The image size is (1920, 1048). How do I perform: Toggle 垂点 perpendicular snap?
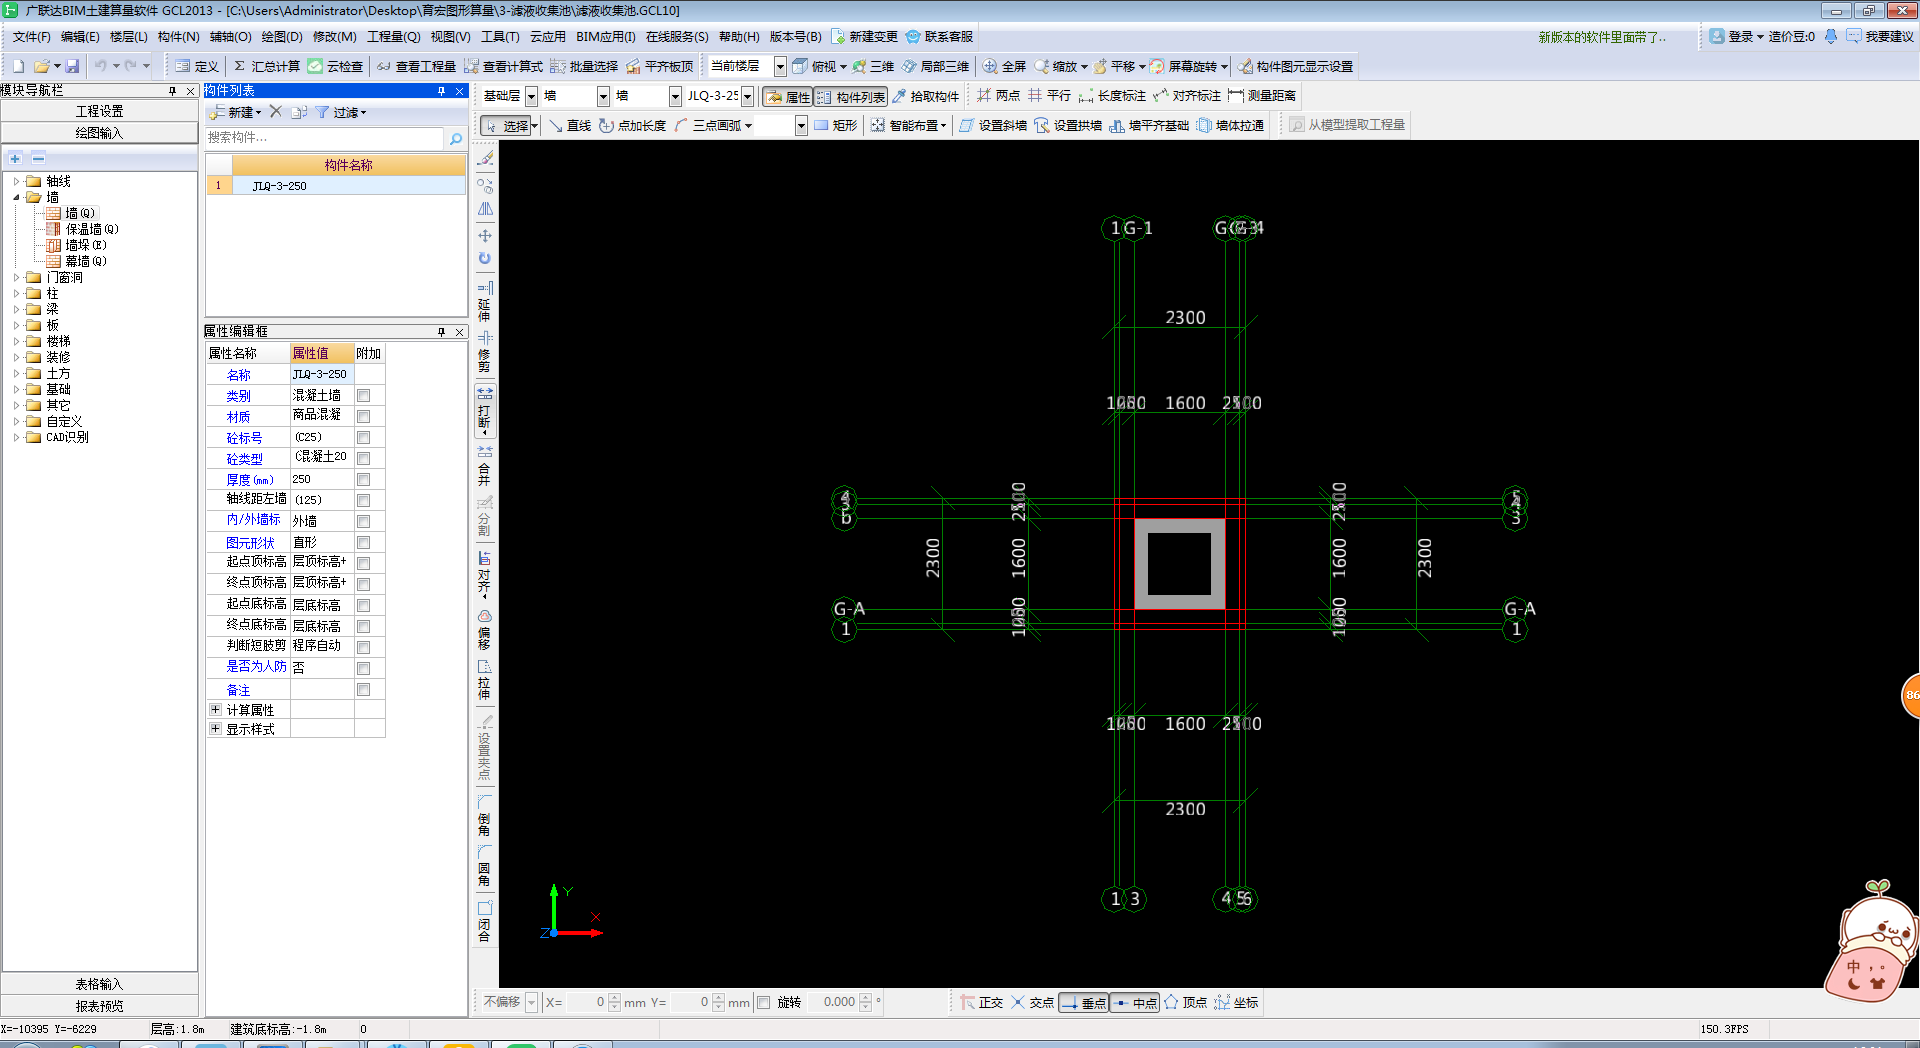pos(1084,1002)
